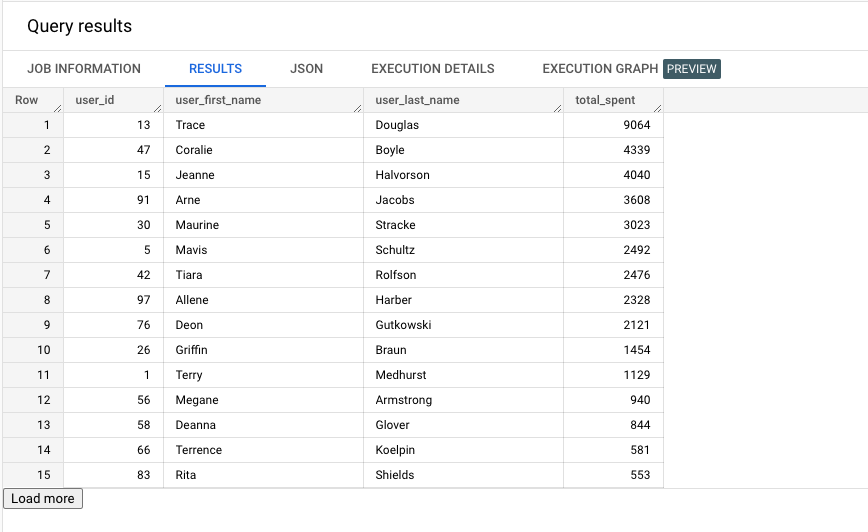Click the Load more button
The image size is (868, 532).
(x=43, y=498)
